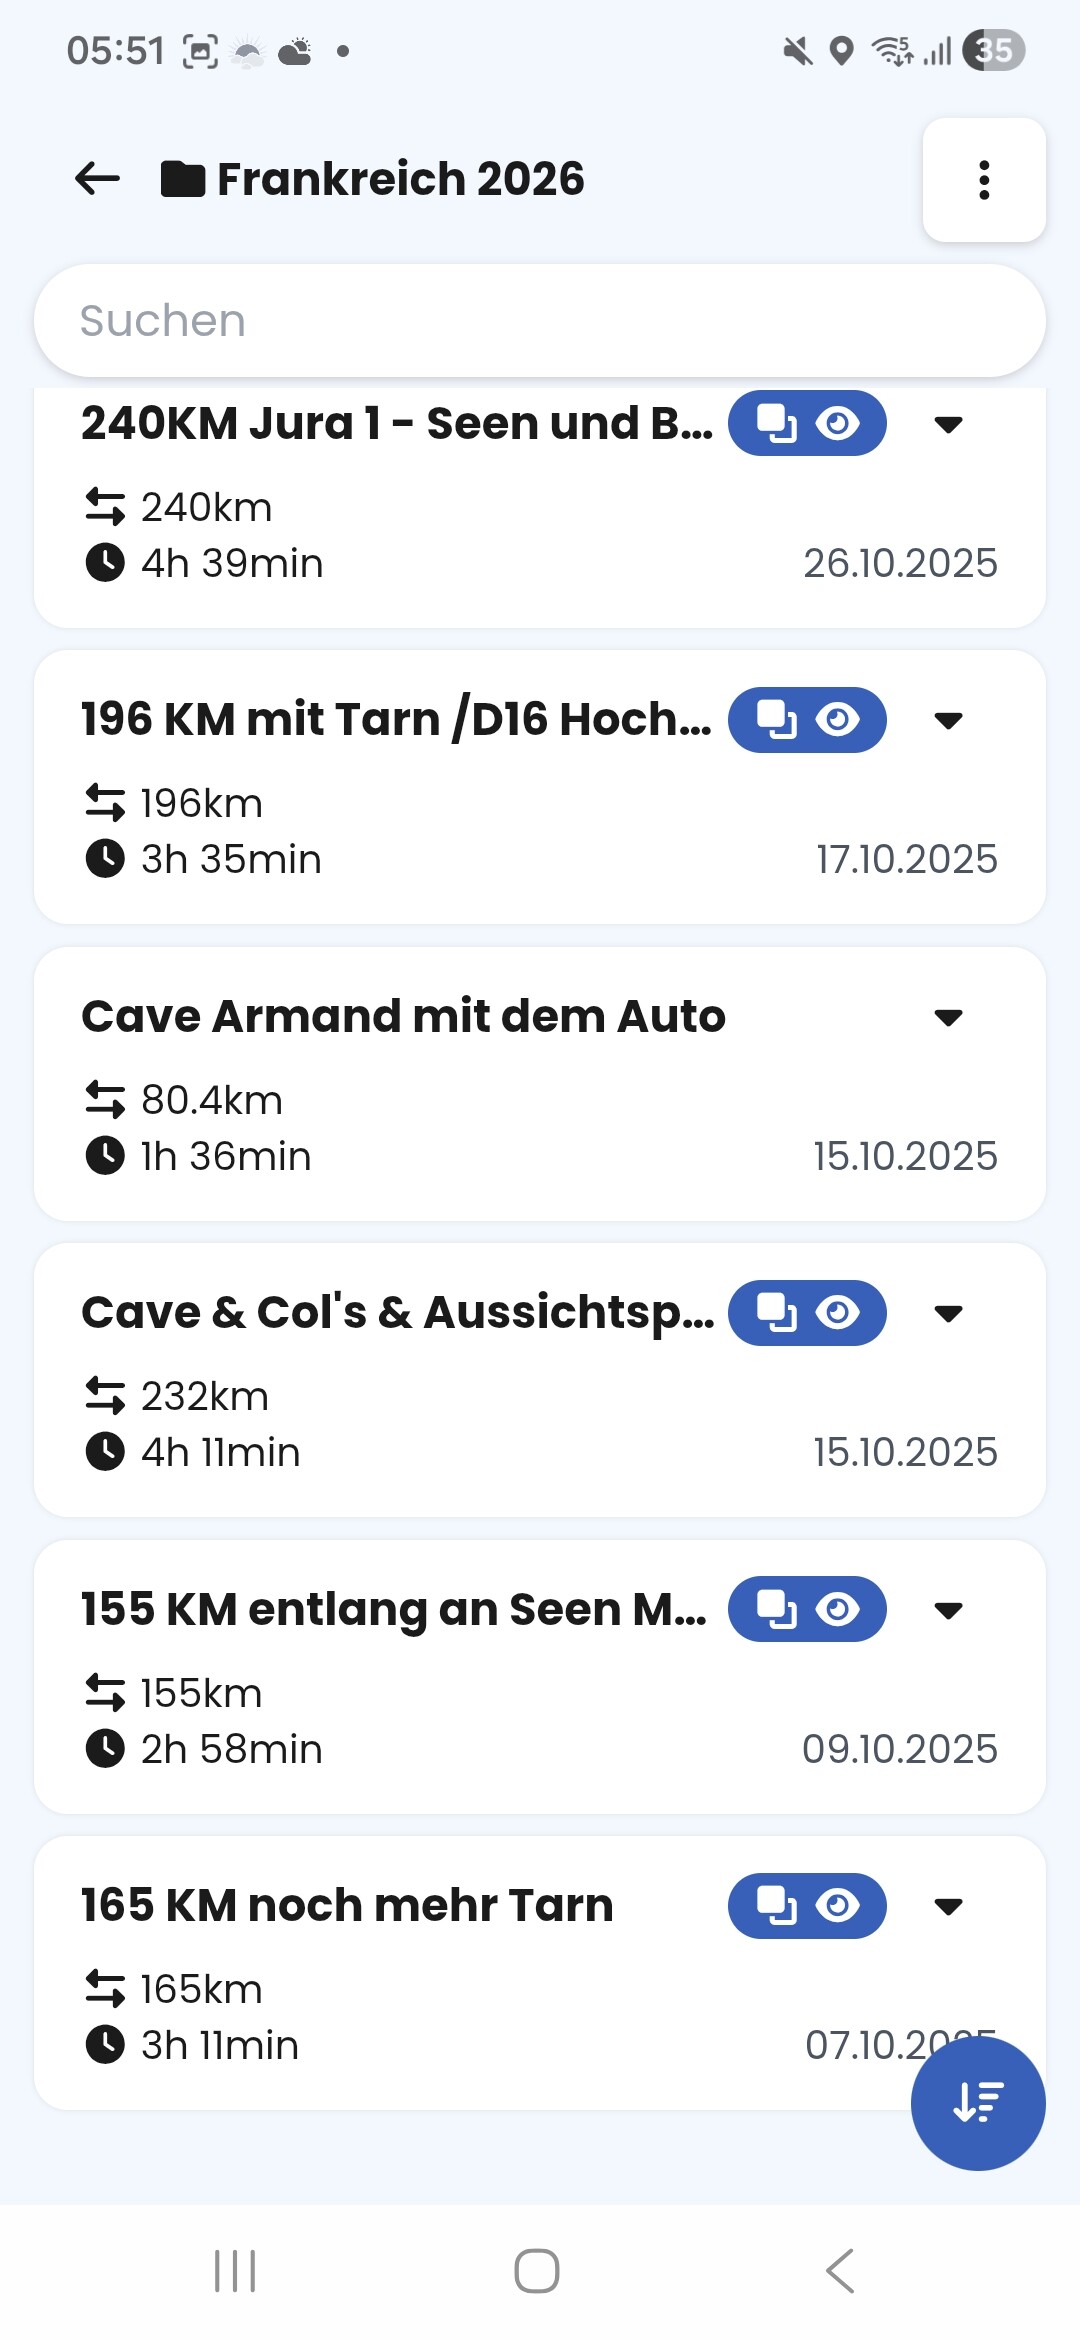The image size is (1080, 2340).
Task: Tap the Android recent apps button
Action: [236, 2271]
